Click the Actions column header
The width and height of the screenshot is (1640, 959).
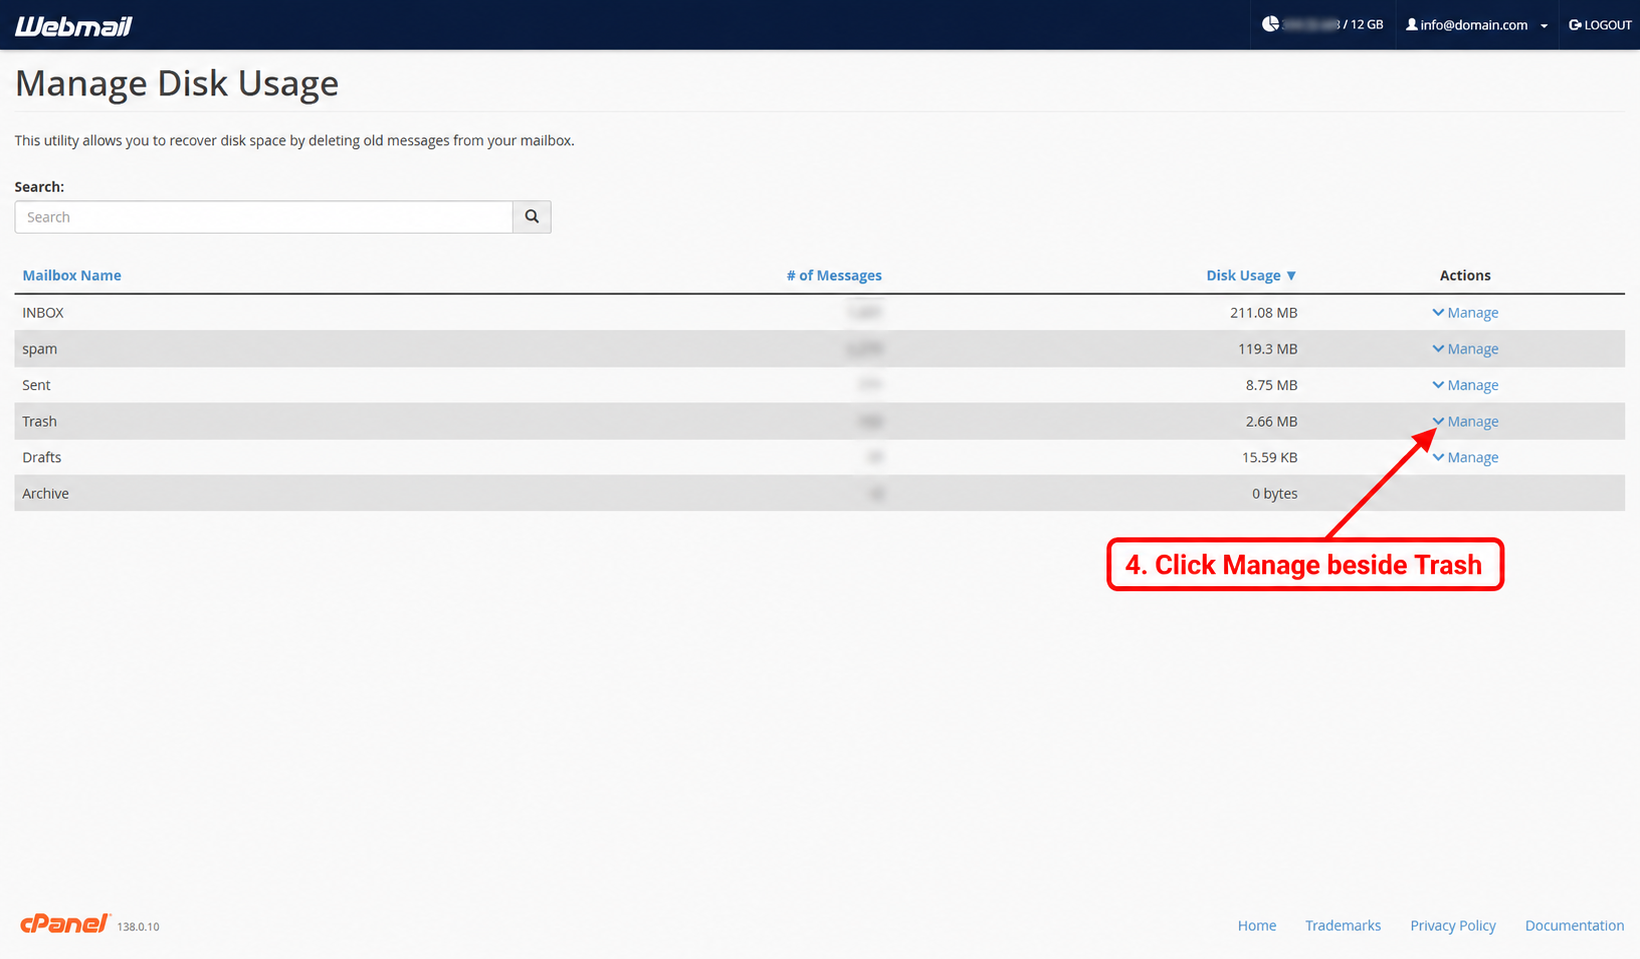coord(1465,275)
